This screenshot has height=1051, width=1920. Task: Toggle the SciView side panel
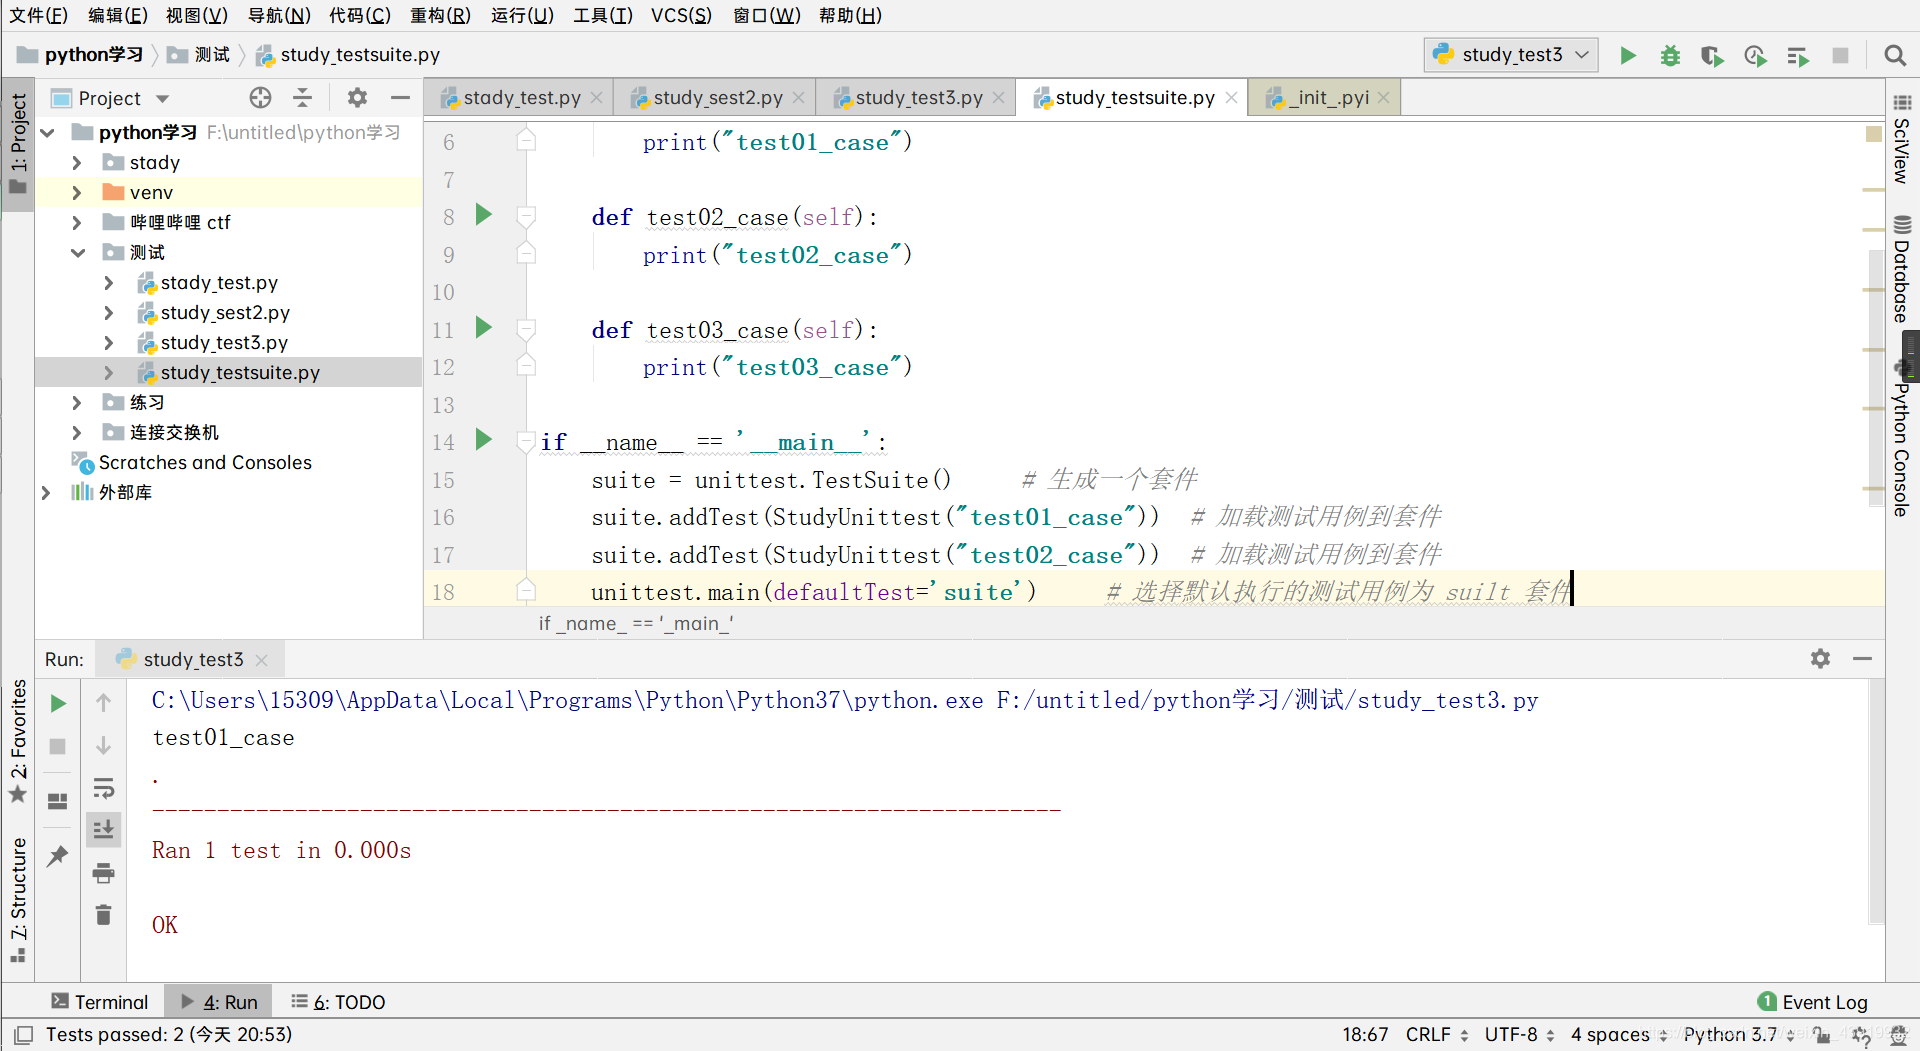(1902, 140)
